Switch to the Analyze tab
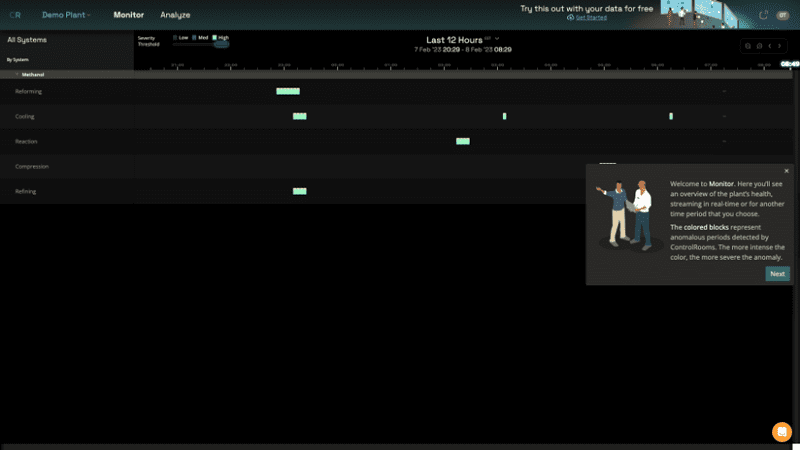This screenshot has height=450, width=800. (175, 15)
